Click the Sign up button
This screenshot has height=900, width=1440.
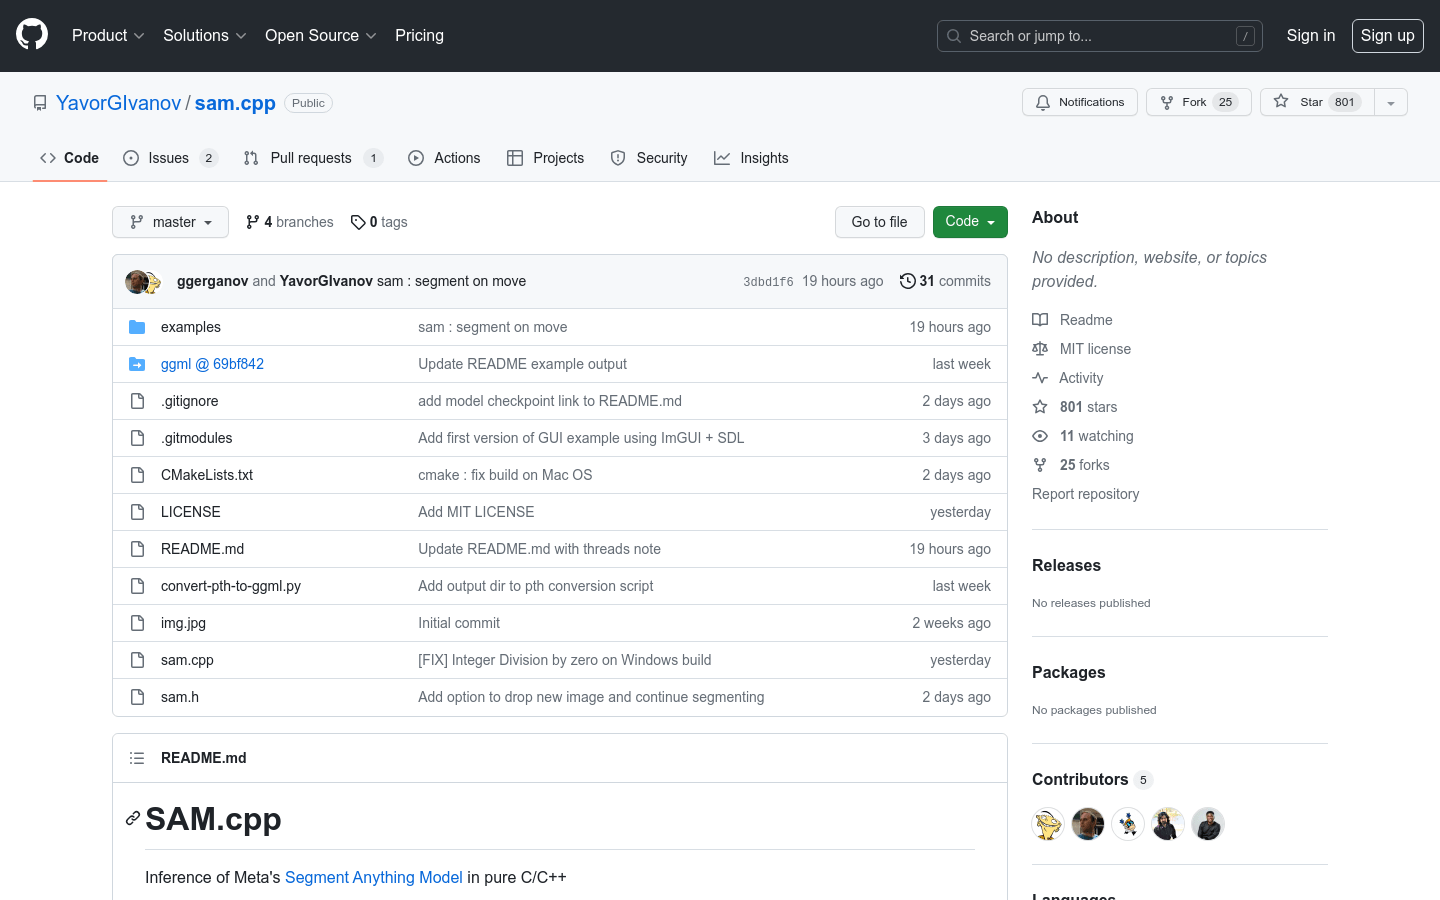1387,35
